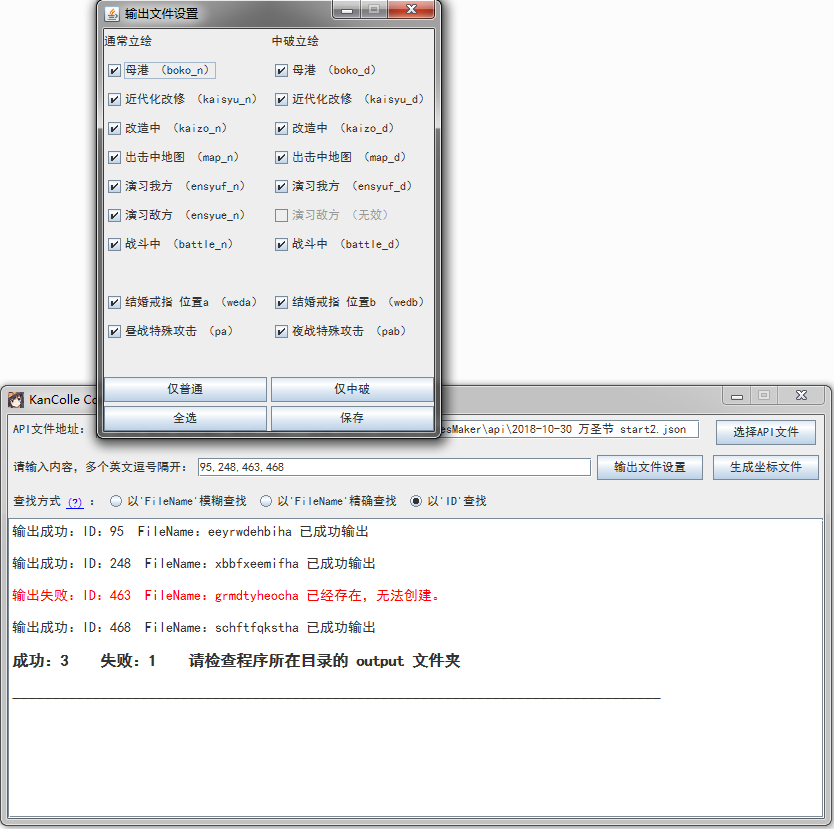Open 输出文件设置 from main window
834x829 pixels.
point(649,467)
